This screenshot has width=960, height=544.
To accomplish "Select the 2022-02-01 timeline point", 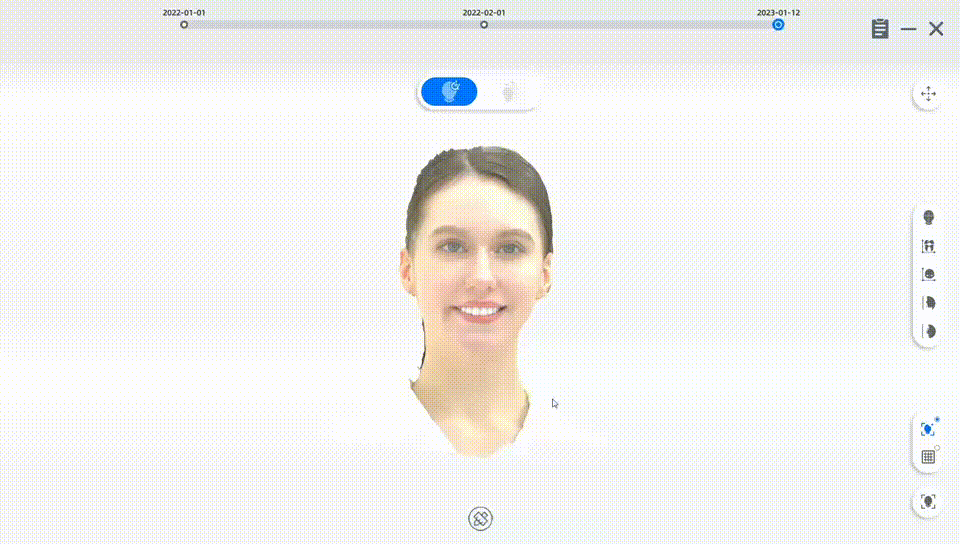I will coord(484,25).
